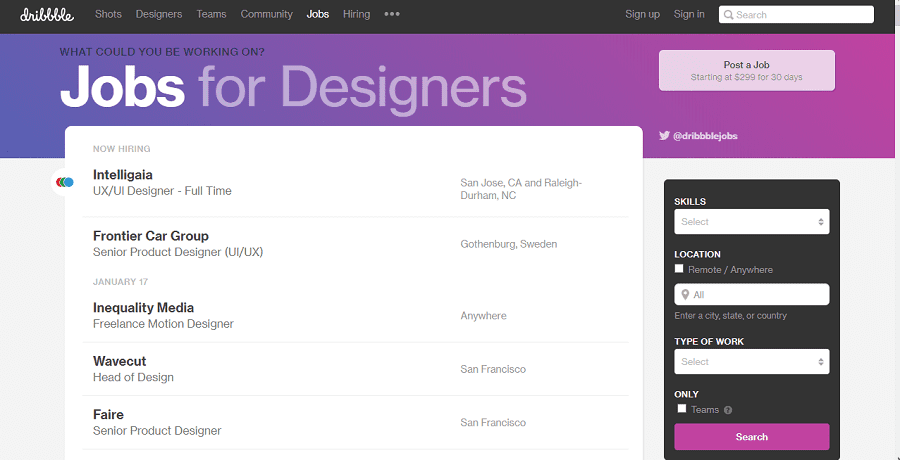Open the Skills select dropdown
Viewport: 900px width, 460px height.
[x=751, y=222]
